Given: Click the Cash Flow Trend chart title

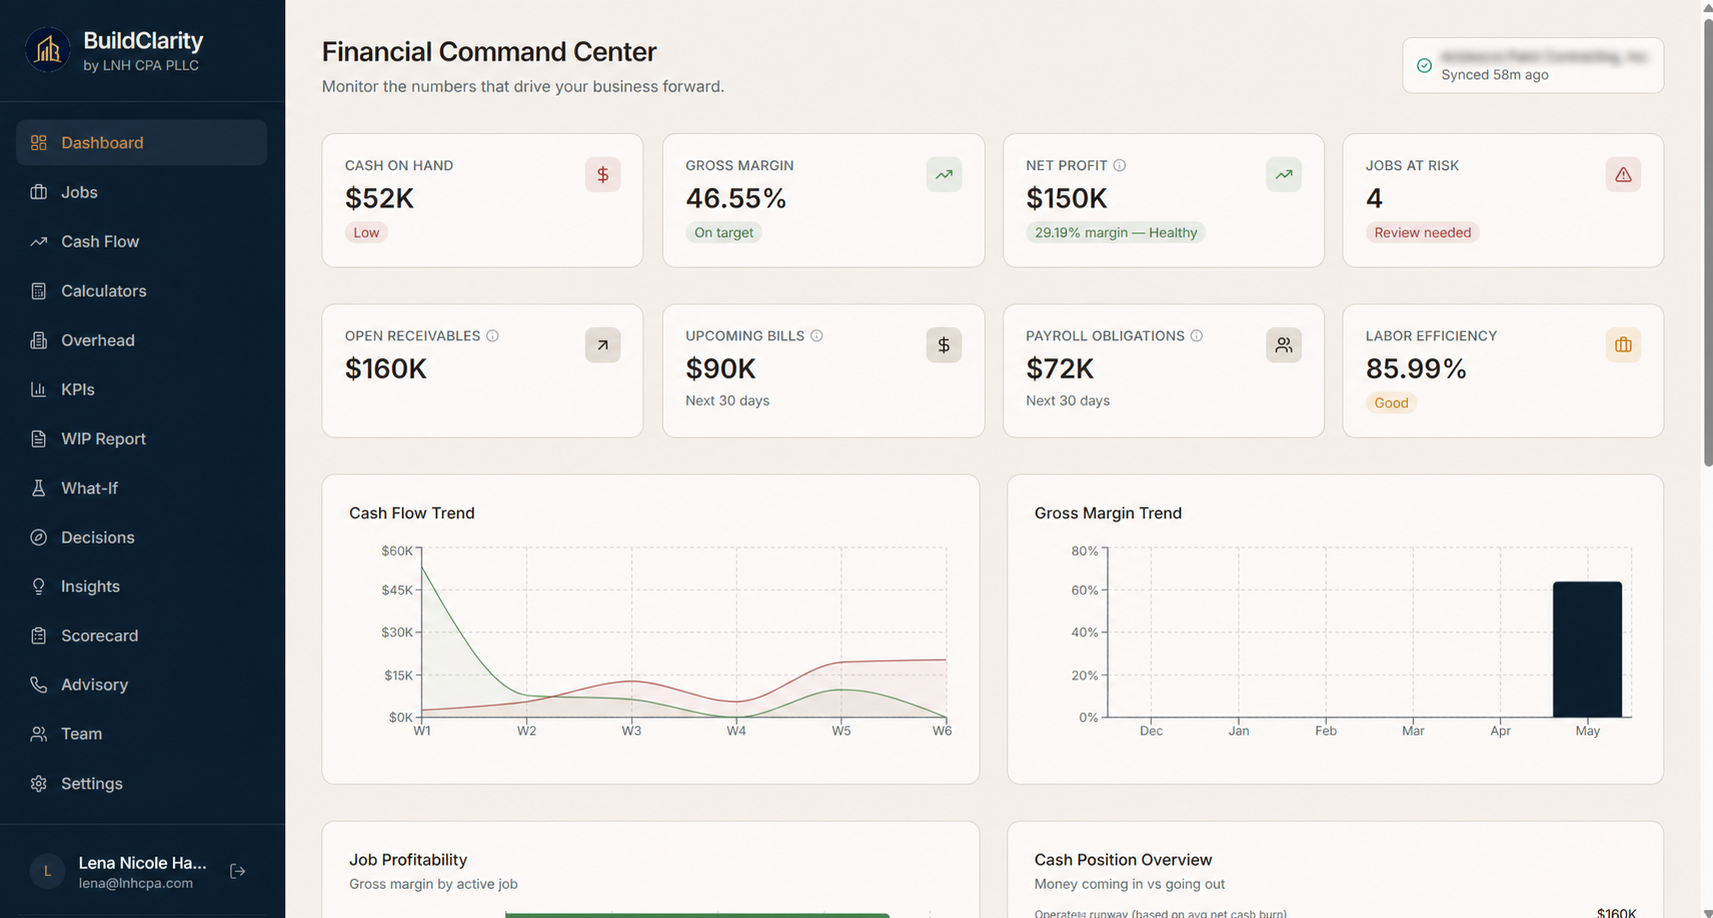Looking at the screenshot, I should coord(412,513).
